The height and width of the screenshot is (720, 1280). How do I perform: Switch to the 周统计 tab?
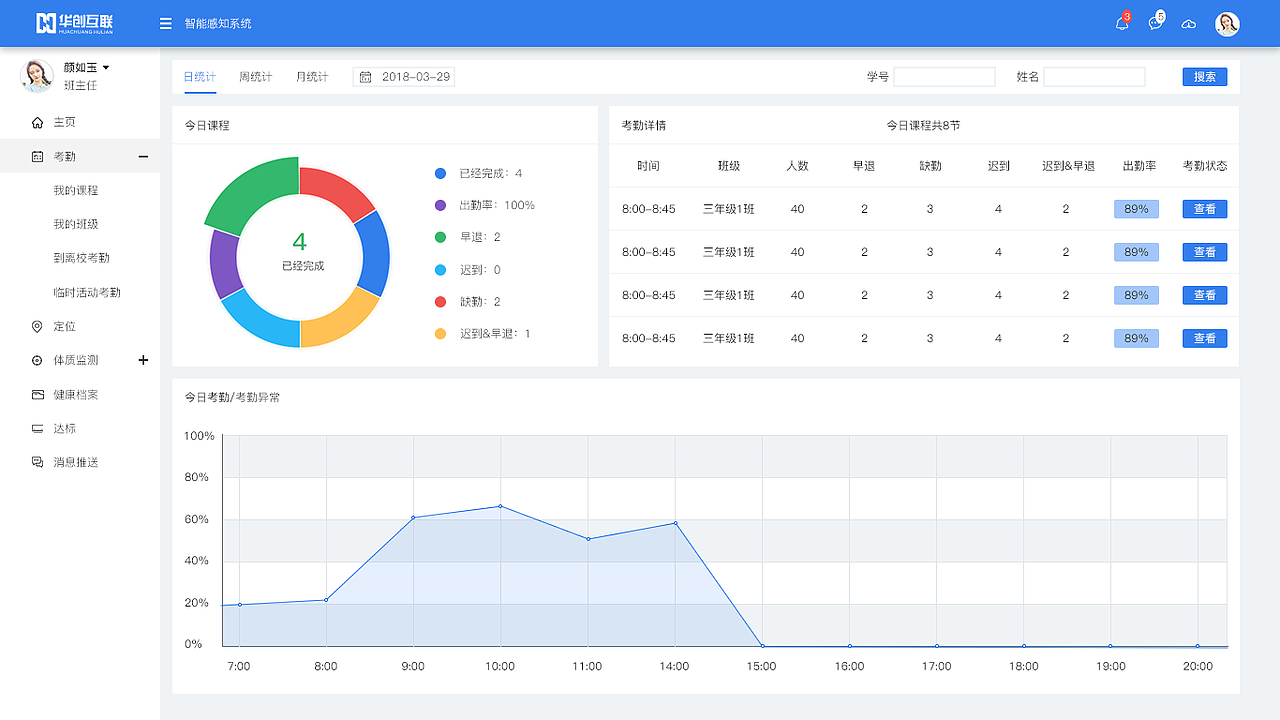tap(256, 77)
